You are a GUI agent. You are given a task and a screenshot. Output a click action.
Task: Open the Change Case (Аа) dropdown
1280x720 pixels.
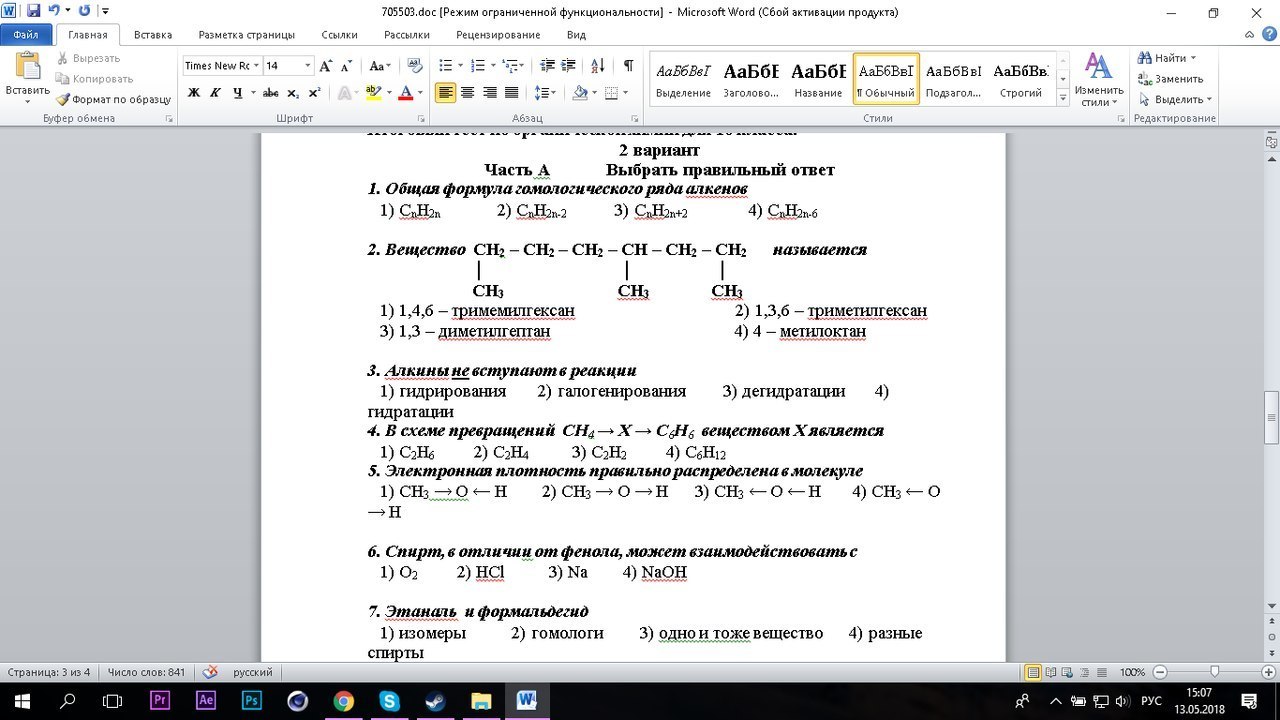tap(380, 66)
